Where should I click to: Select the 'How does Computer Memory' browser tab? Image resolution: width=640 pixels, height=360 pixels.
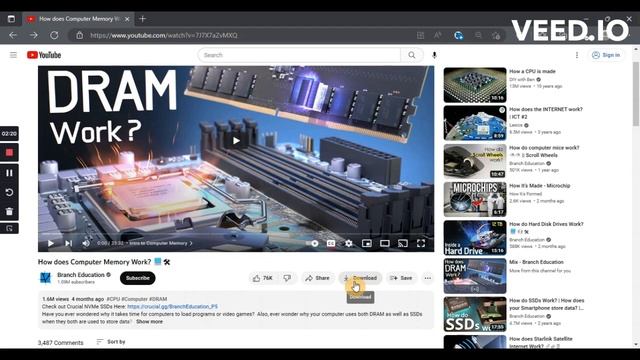(x=78, y=19)
